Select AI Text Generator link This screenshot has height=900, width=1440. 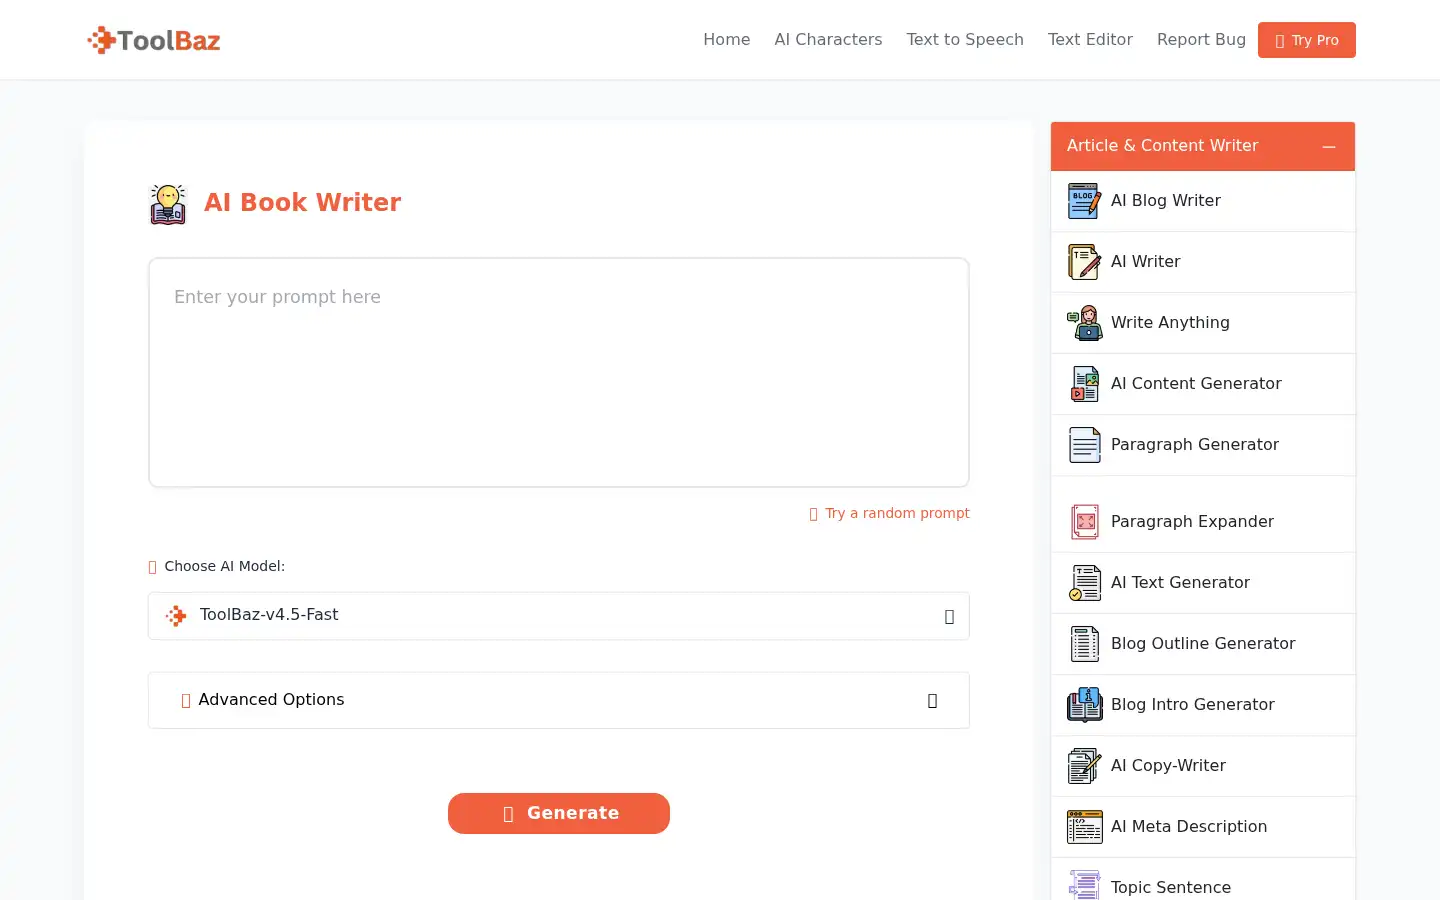click(1203, 583)
